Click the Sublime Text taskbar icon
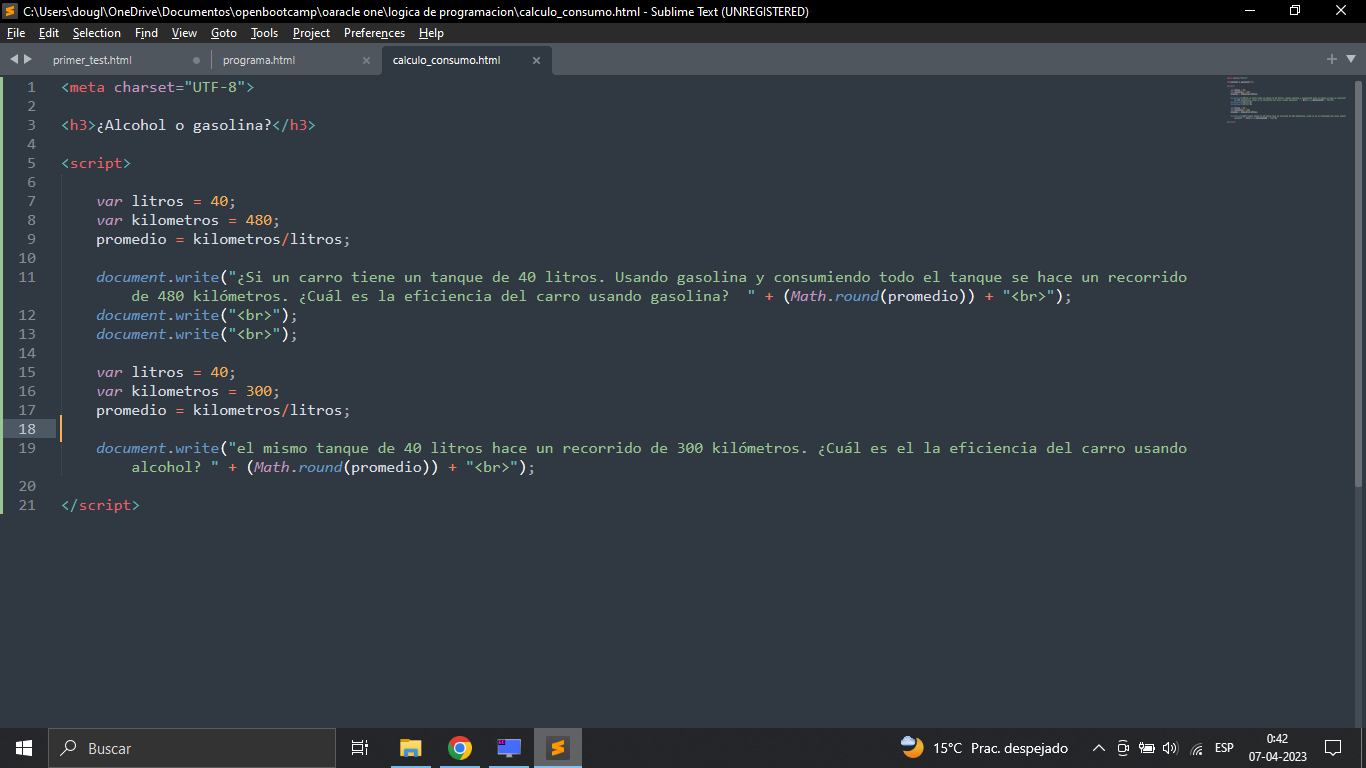 (x=558, y=748)
